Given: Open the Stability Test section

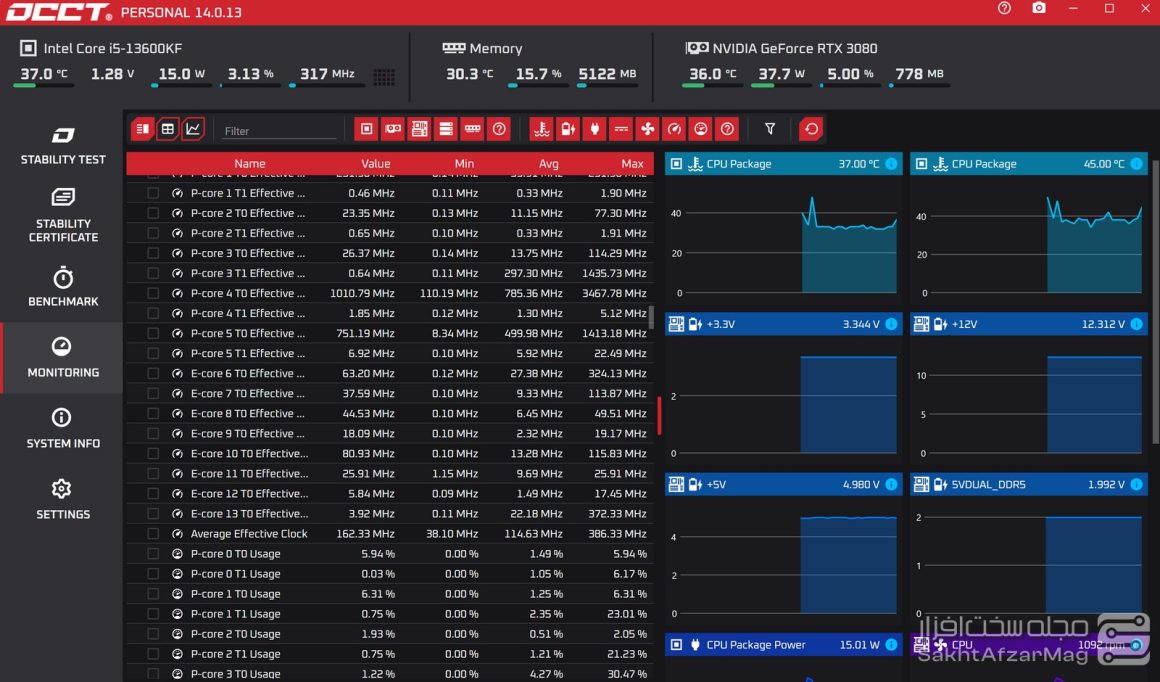Looking at the screenshot, I should 62,146.
